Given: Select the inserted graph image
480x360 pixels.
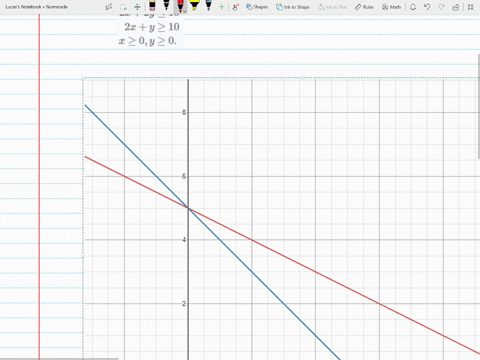Looking at the screenshot, I should coord(281,219).
